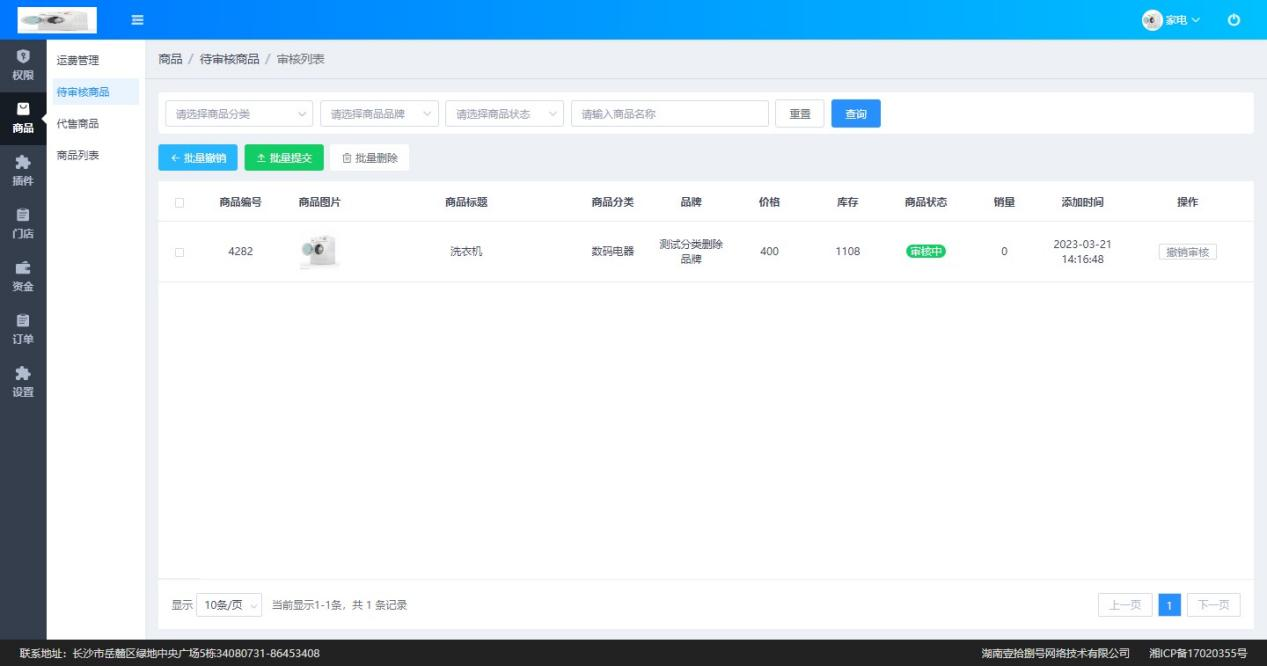
Task: Open the 请选择商品状态 dropdown
Action: pos(505,114)
